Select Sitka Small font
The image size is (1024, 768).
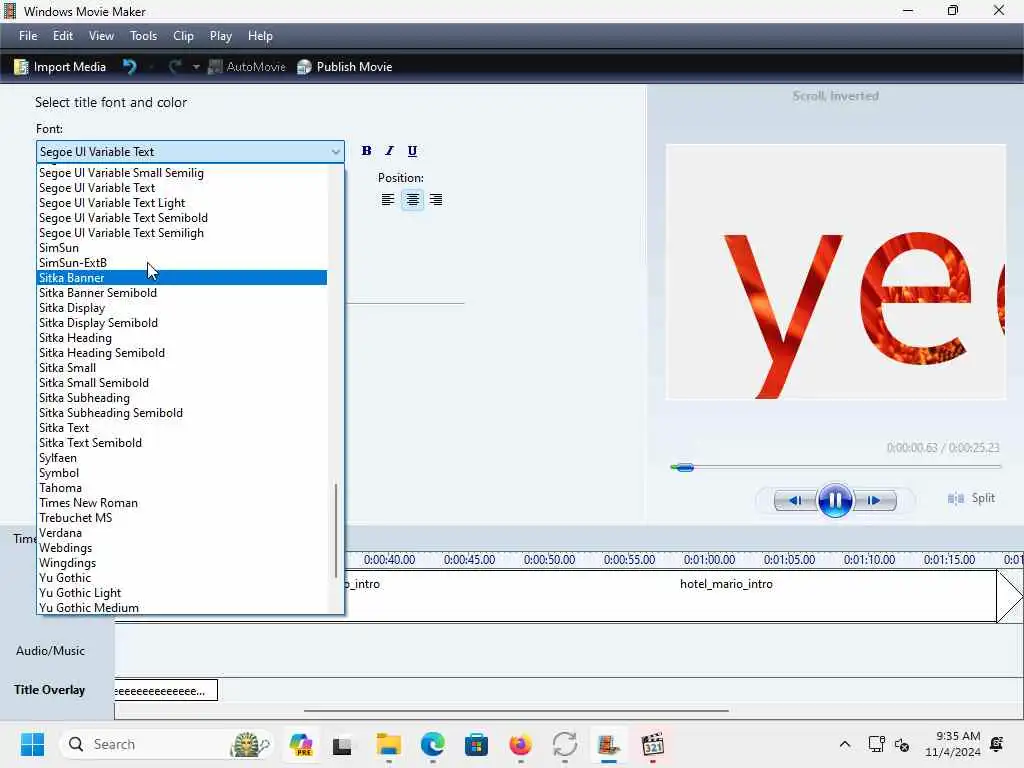coord(182,368)
